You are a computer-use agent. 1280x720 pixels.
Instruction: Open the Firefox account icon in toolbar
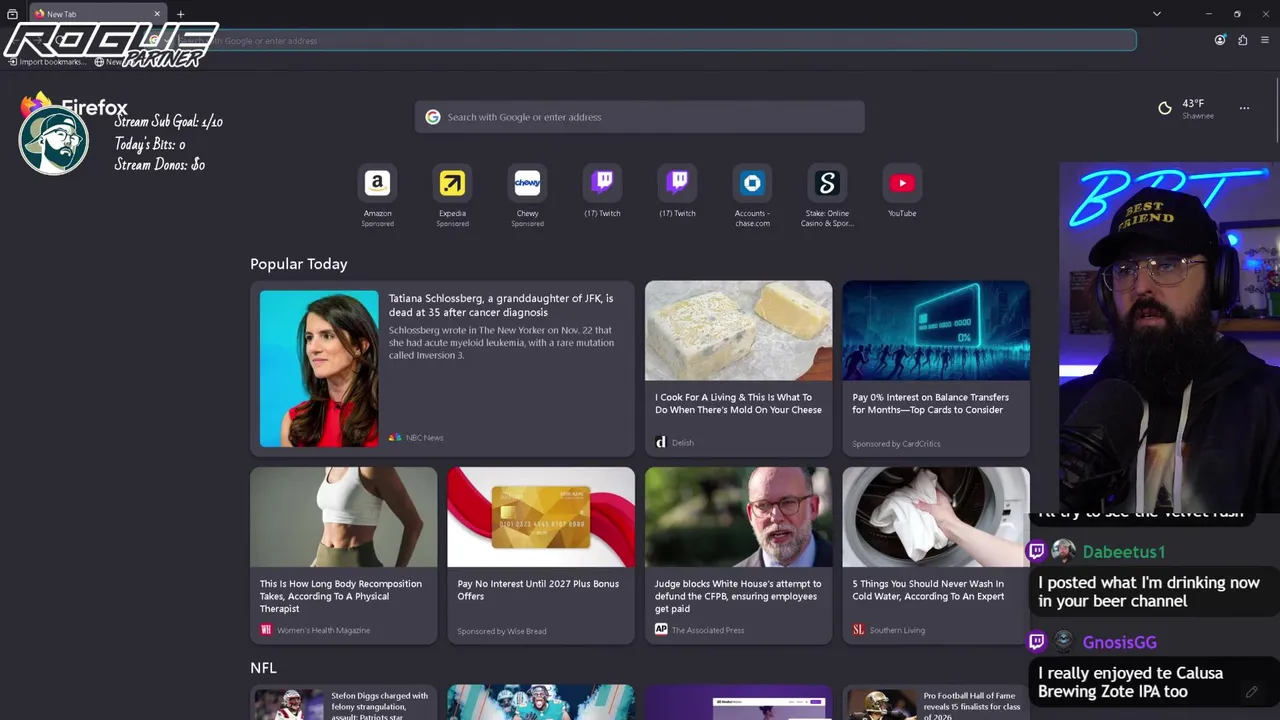point(1220,40)
